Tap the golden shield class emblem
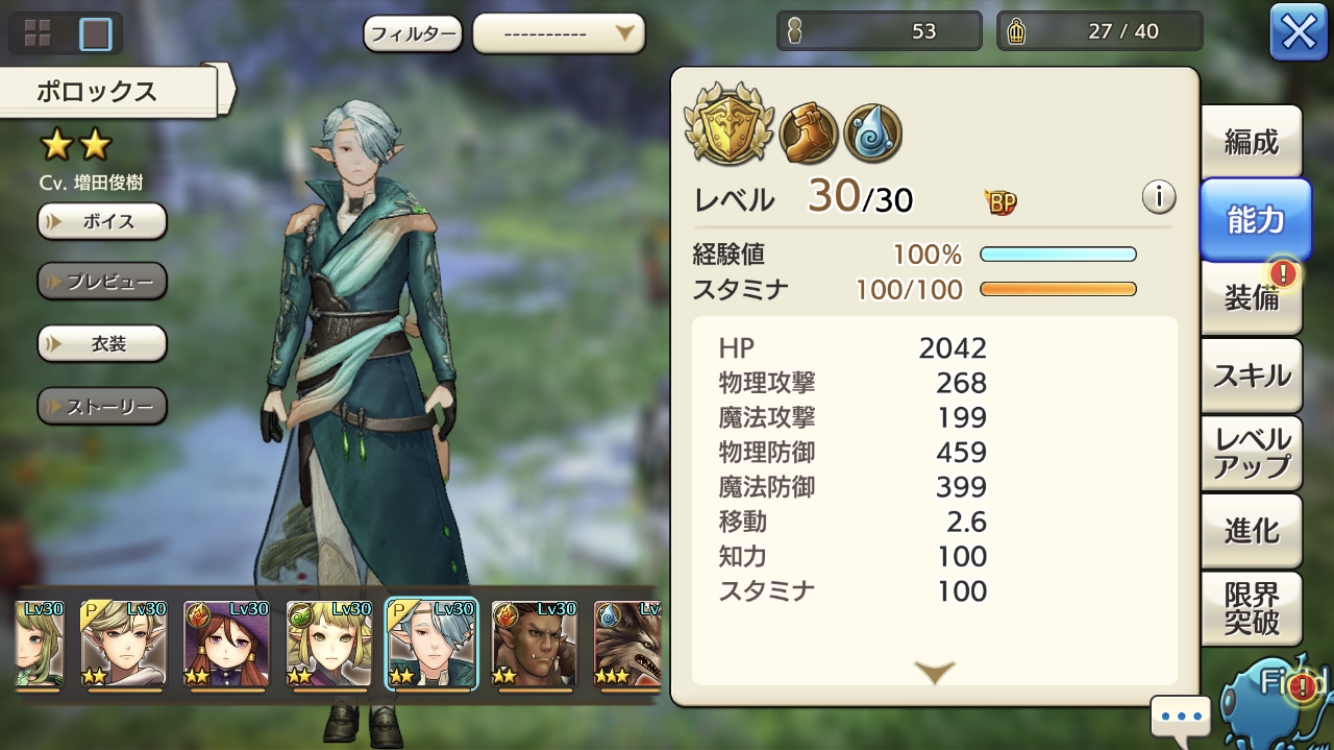1334x750 pixels. [729, 125]
